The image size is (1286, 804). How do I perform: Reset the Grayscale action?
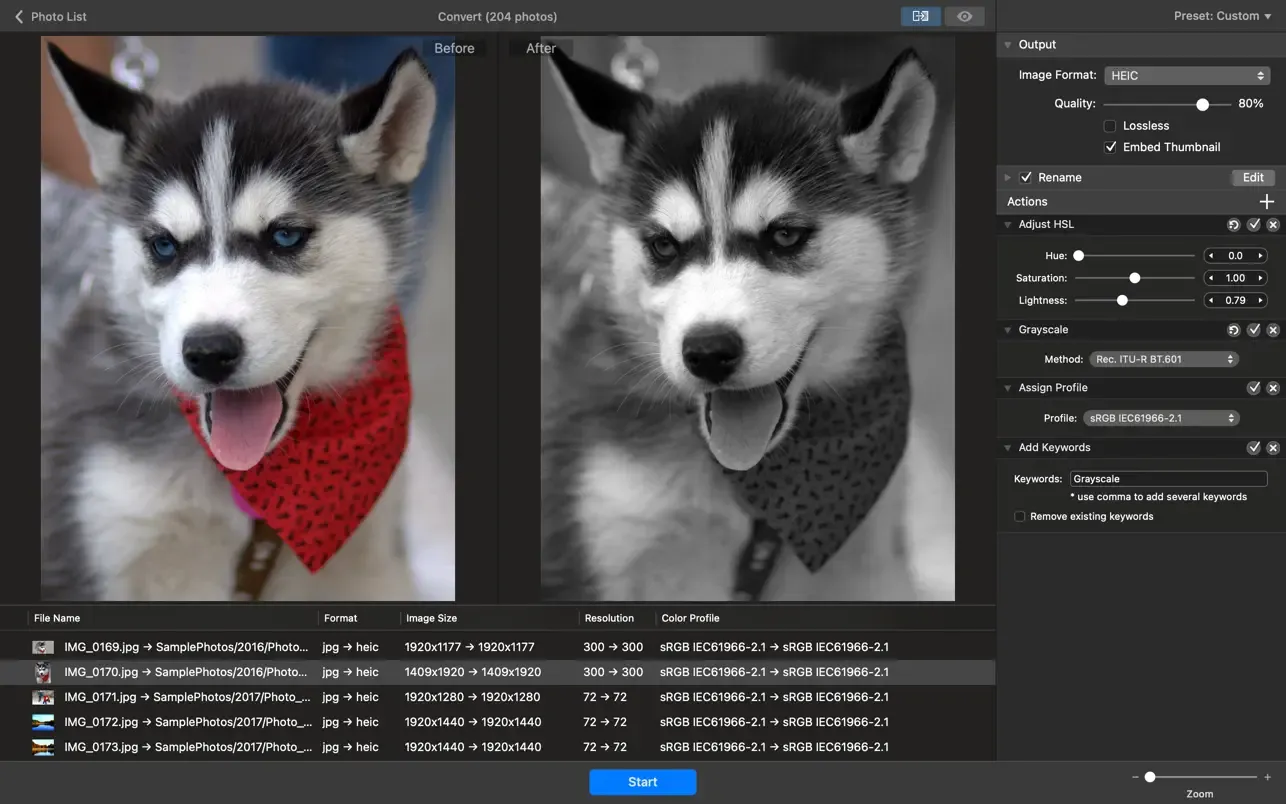pyautogui.click(x=1233, y=330)
